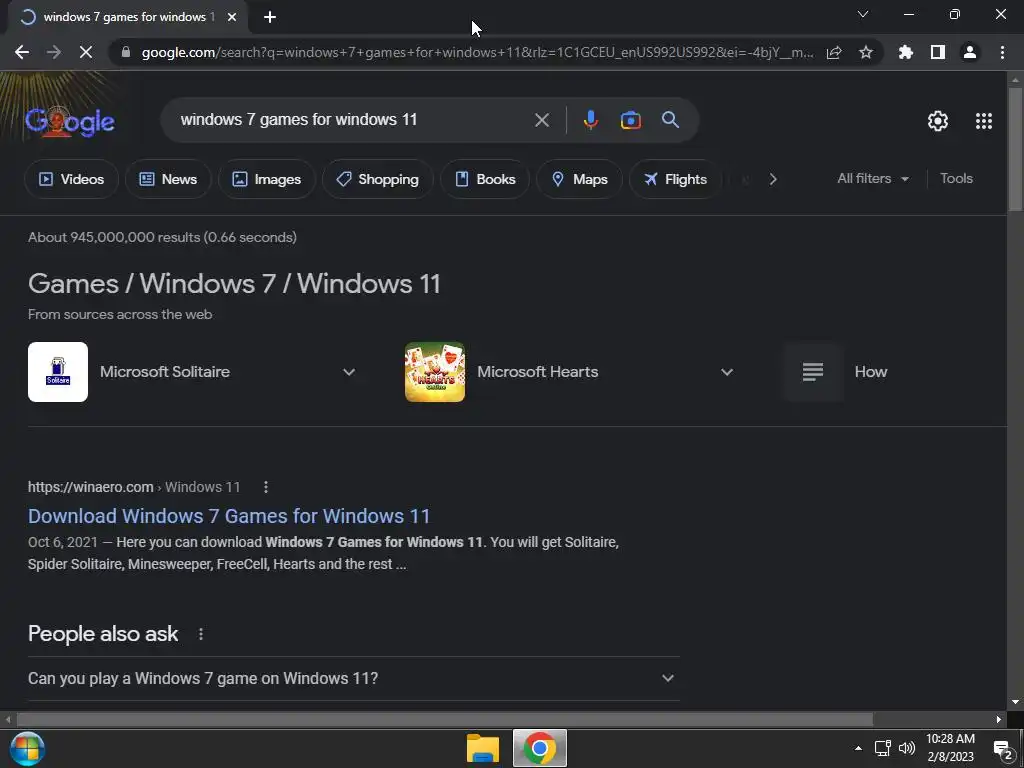Switch to Videos results filter
Viewport: 1024px width, 768px height.
coord(71,179)
